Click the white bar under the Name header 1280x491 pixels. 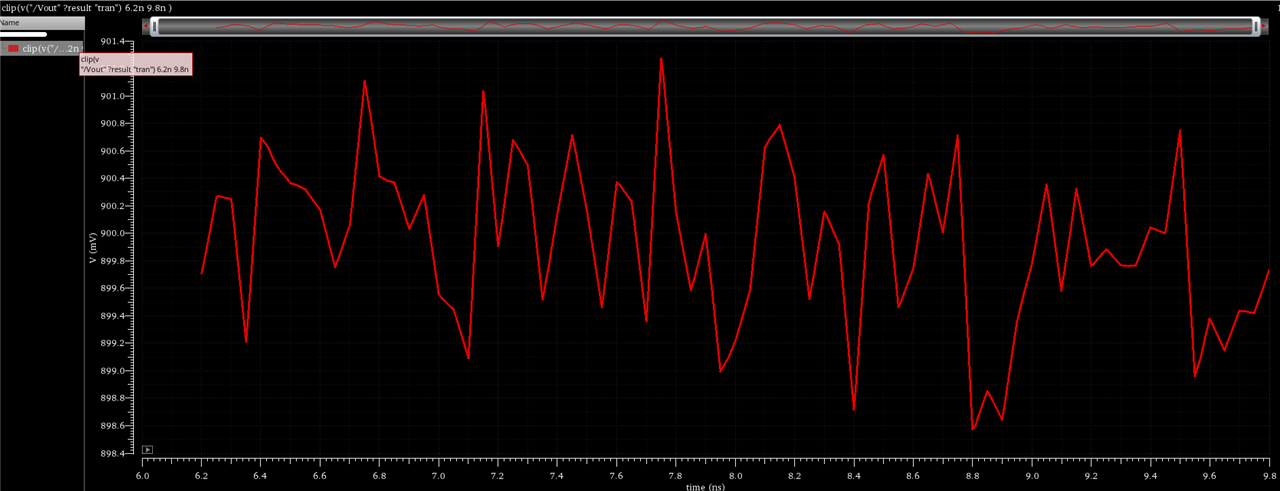click(24, 35)
